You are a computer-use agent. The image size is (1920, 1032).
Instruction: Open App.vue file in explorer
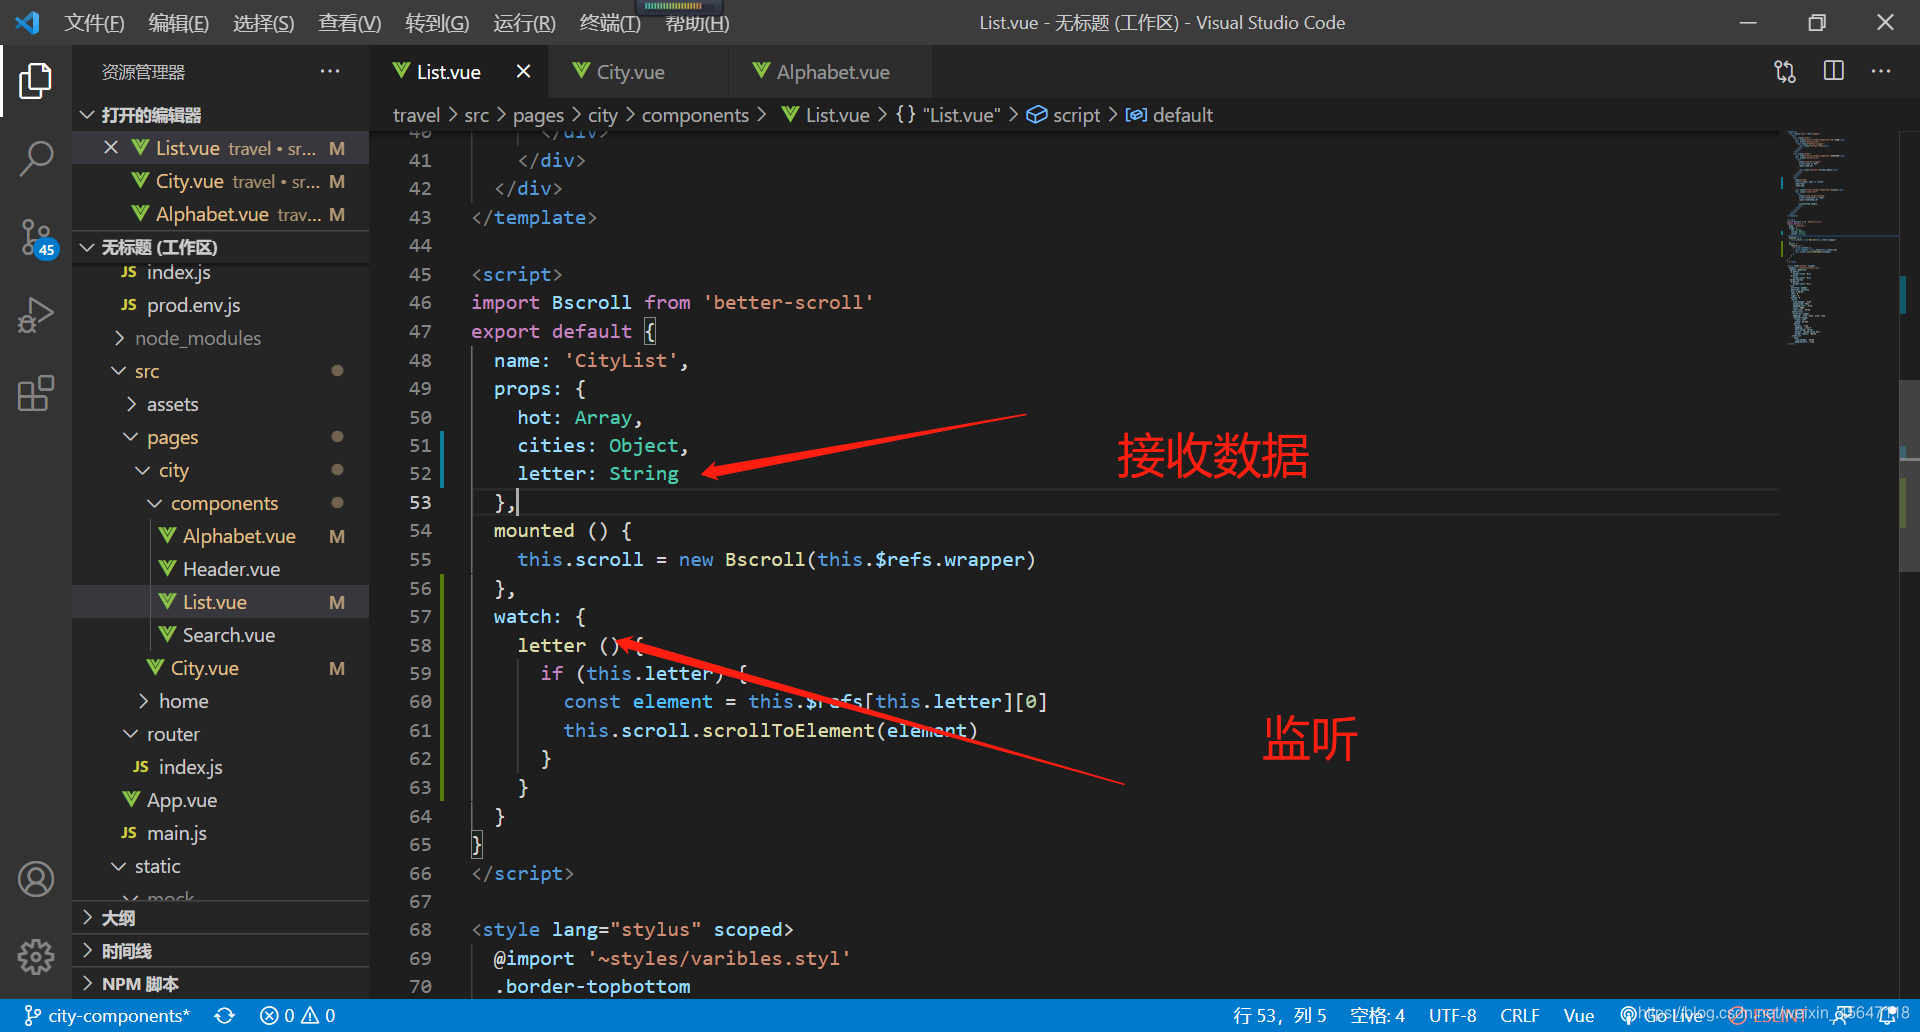tap(181, 800)
